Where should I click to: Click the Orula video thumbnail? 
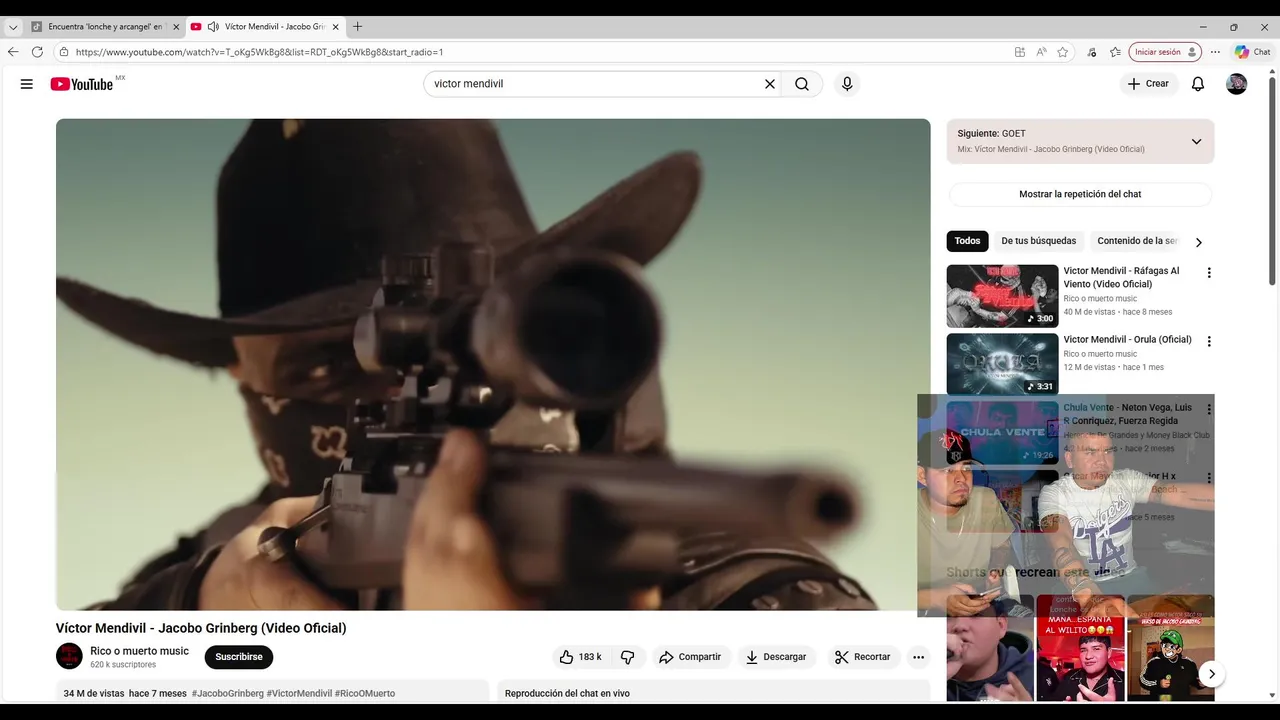(x=1002, y=364)
